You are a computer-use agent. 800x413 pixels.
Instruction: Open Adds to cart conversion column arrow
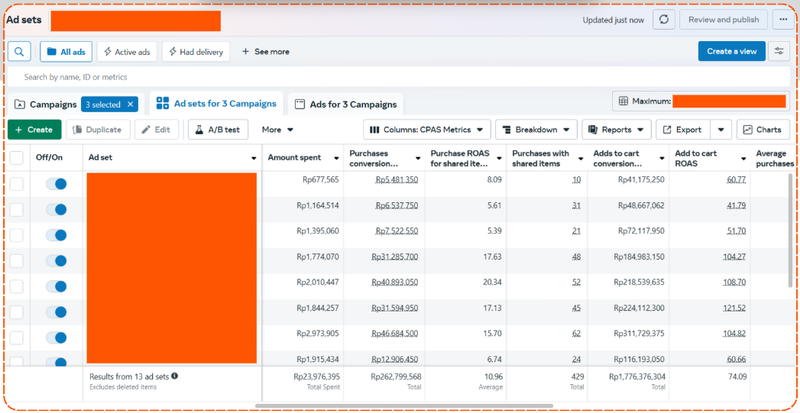(662, 158)
